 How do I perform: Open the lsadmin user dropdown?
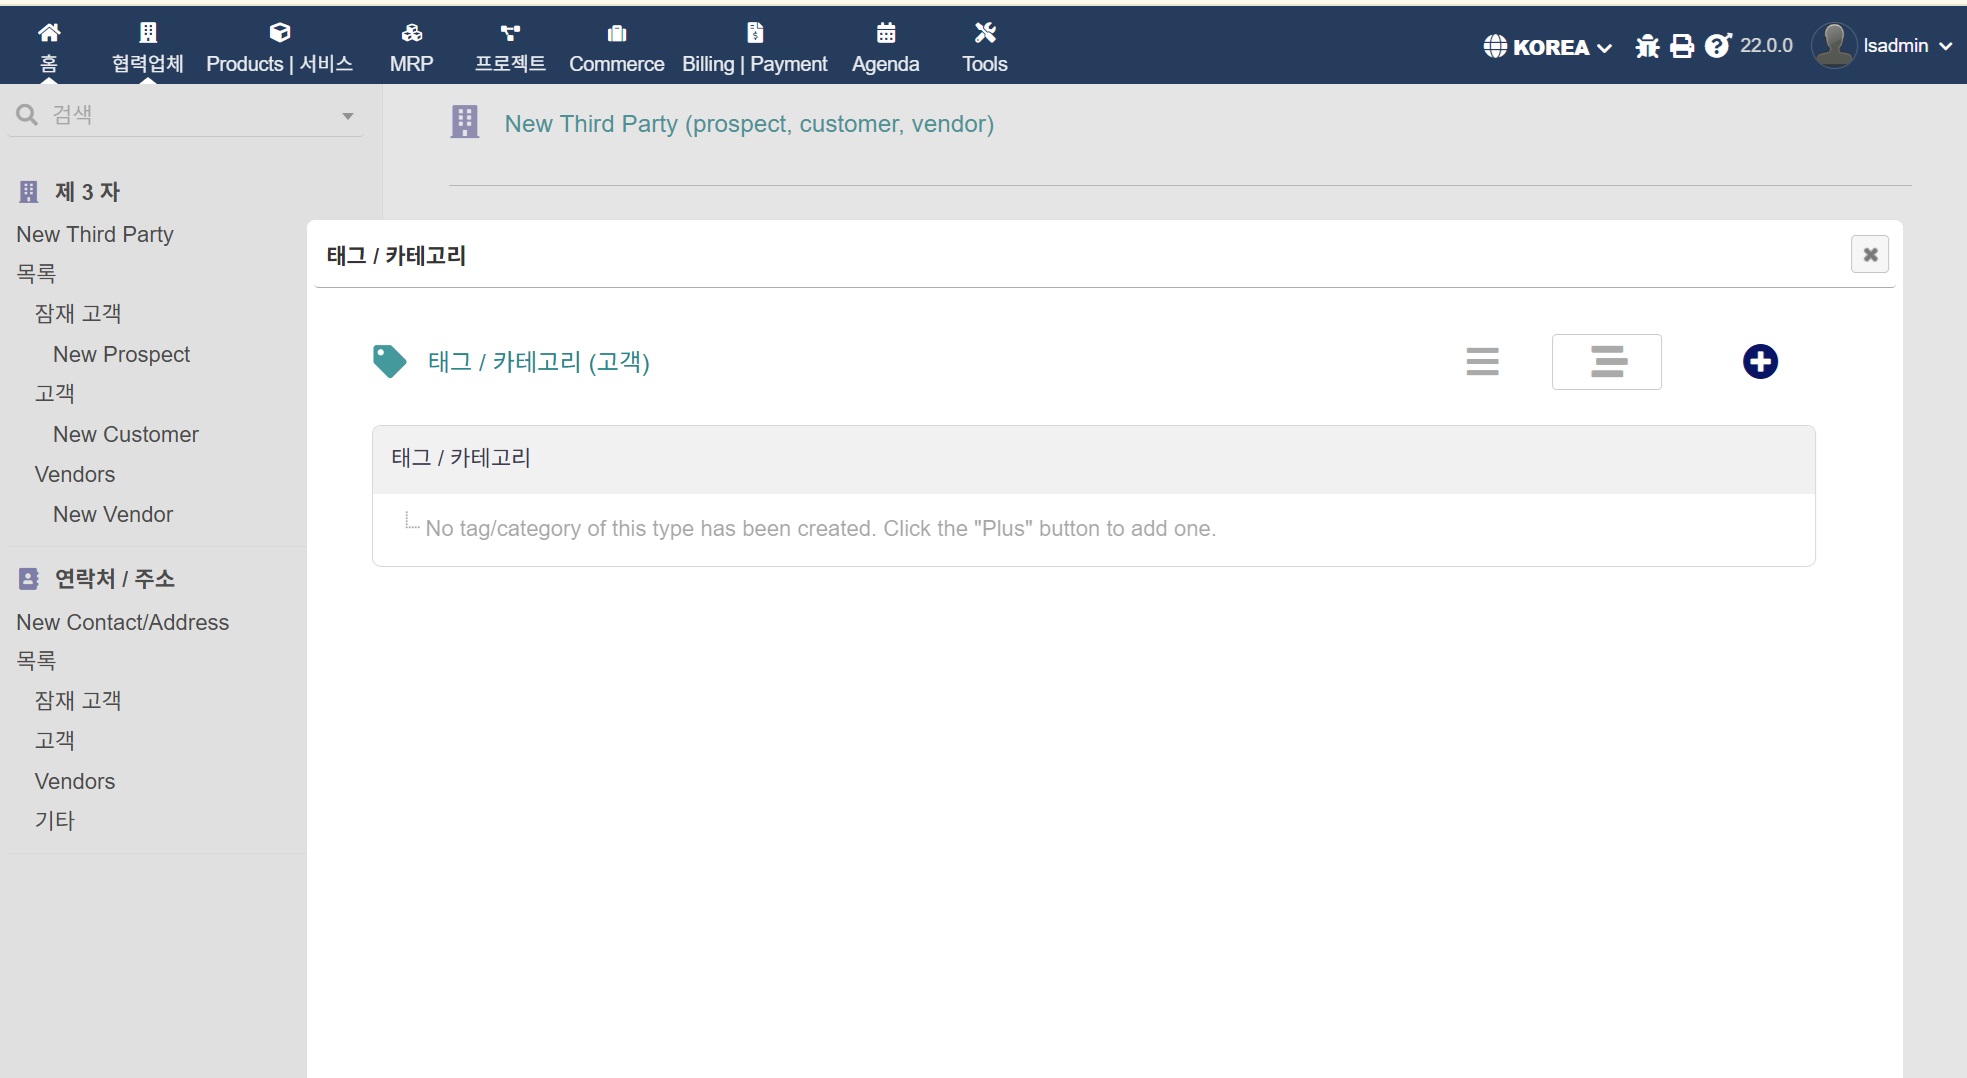[1883, 46]
